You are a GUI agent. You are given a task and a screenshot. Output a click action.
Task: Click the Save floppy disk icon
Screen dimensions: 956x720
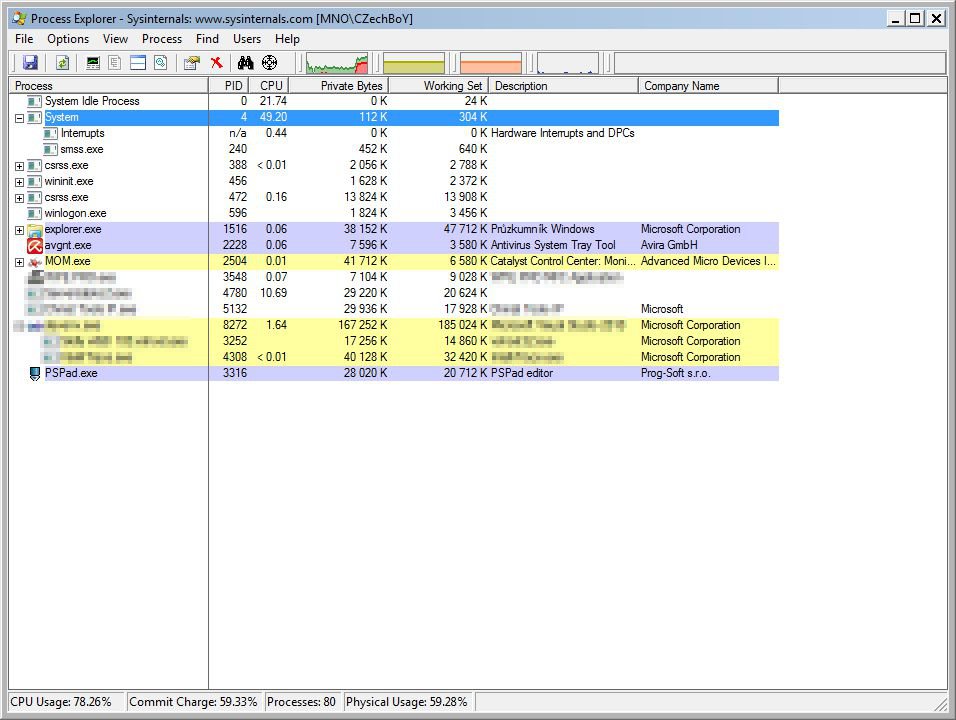30,62
